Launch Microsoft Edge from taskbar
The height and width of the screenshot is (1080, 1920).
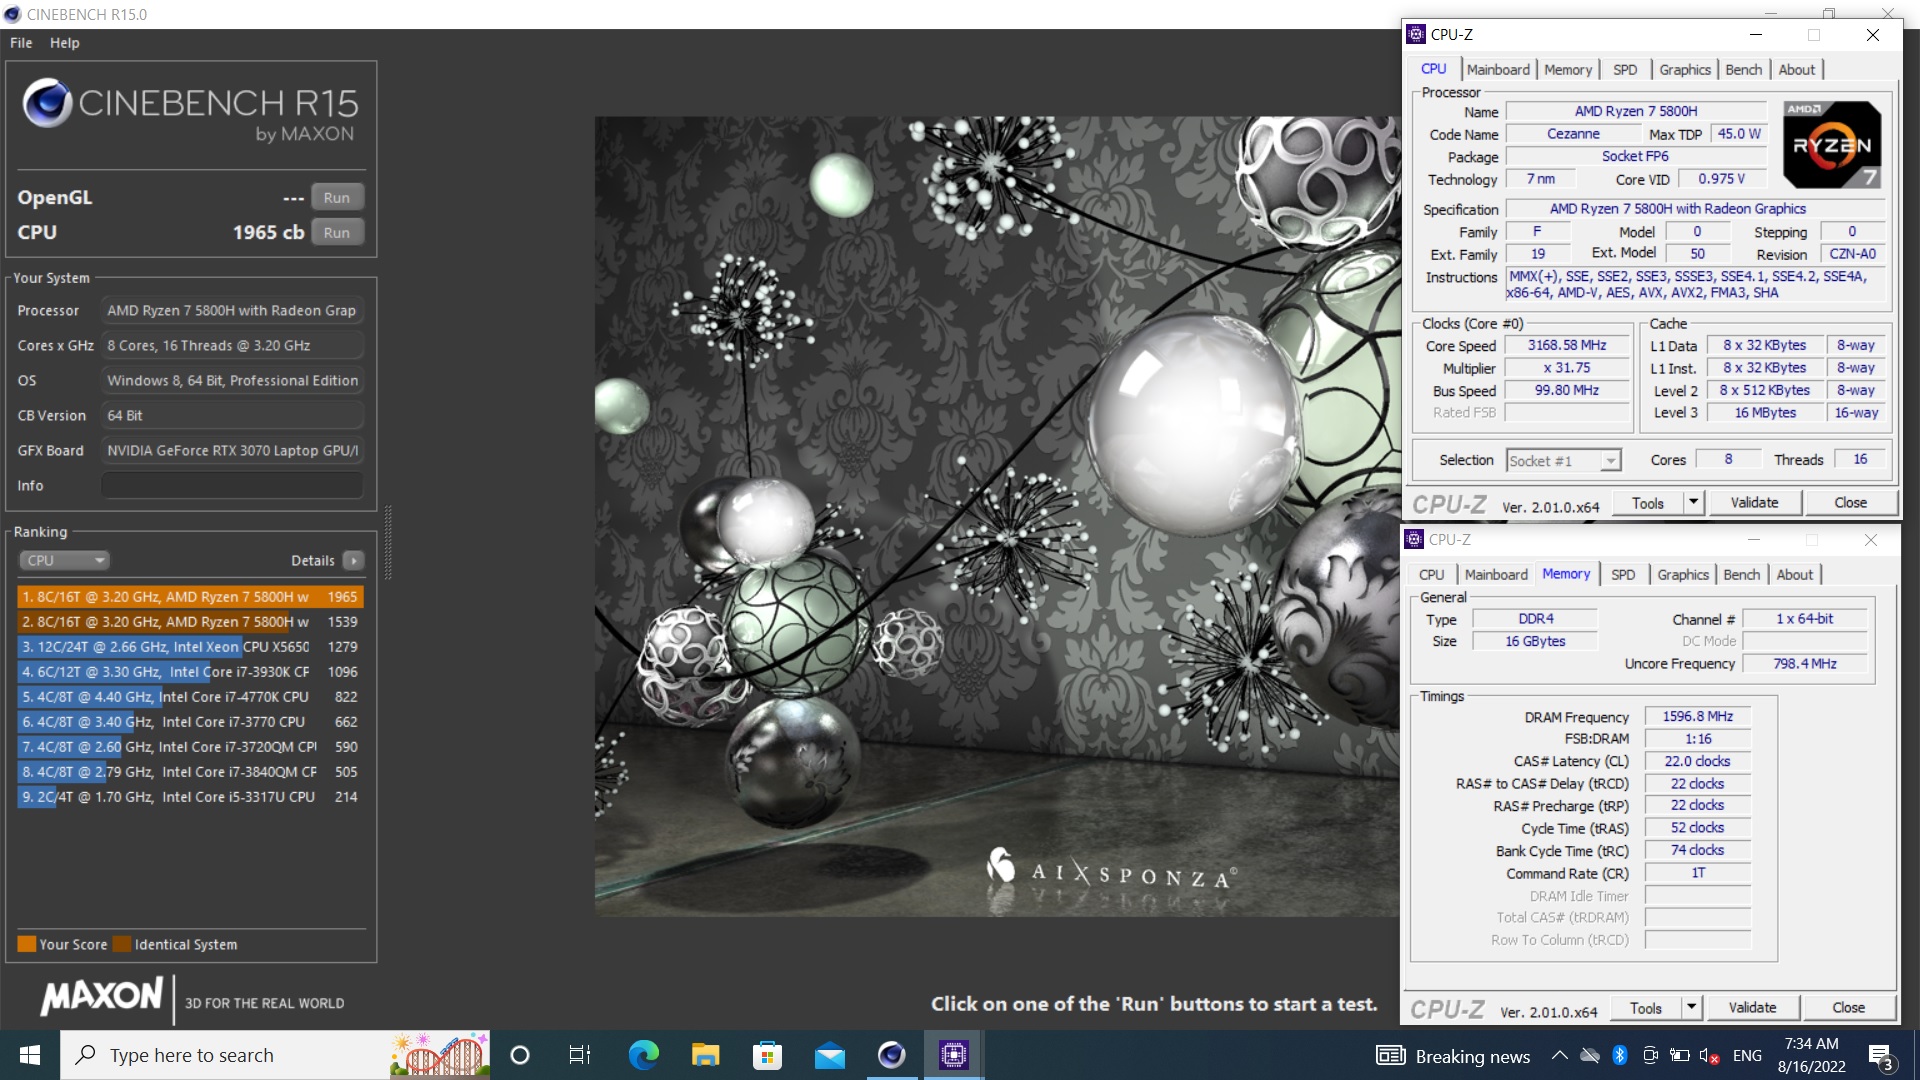pyautogui.click(x=643, y=1055)
